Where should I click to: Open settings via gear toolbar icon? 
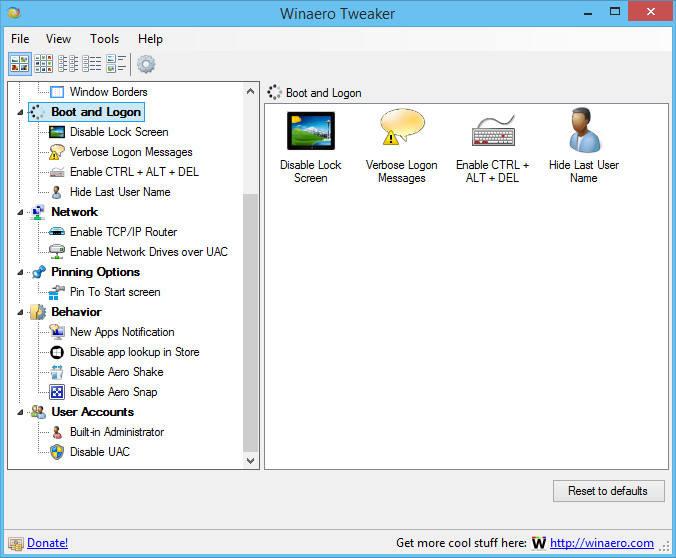pos(146,64)
